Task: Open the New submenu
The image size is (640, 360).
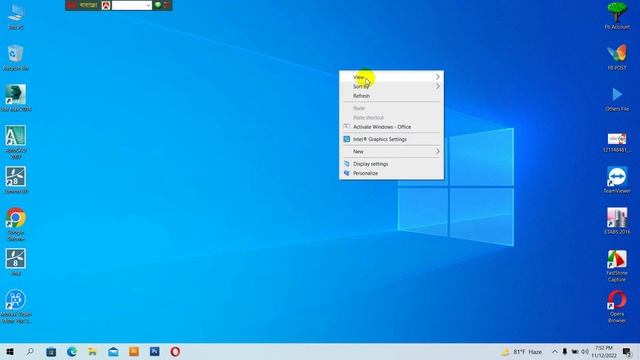Action: (x=391, y=151)
